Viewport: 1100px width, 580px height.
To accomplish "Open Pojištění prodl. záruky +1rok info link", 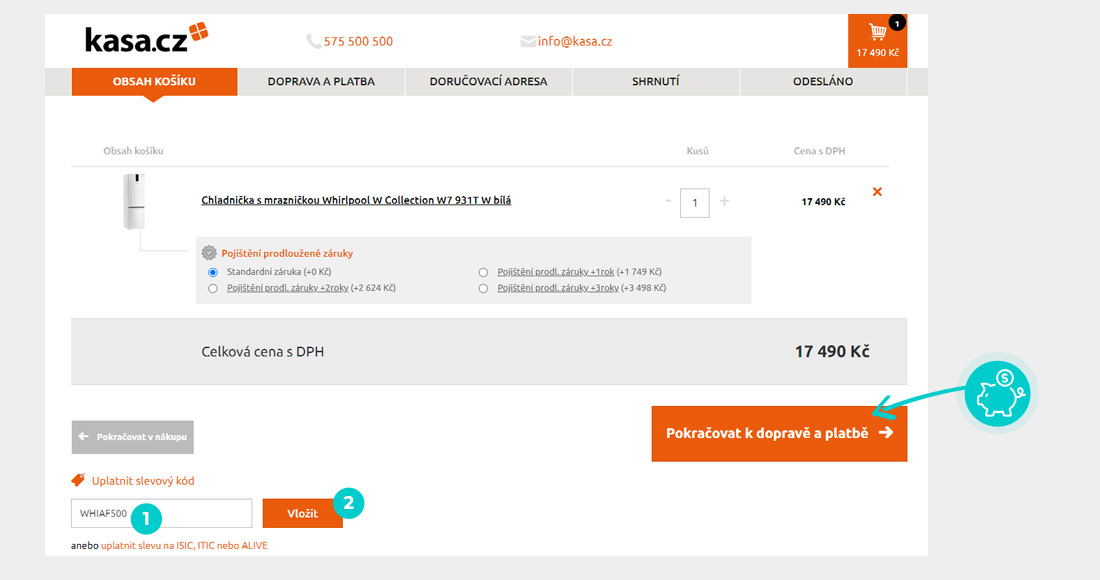I will click(556, 272).
